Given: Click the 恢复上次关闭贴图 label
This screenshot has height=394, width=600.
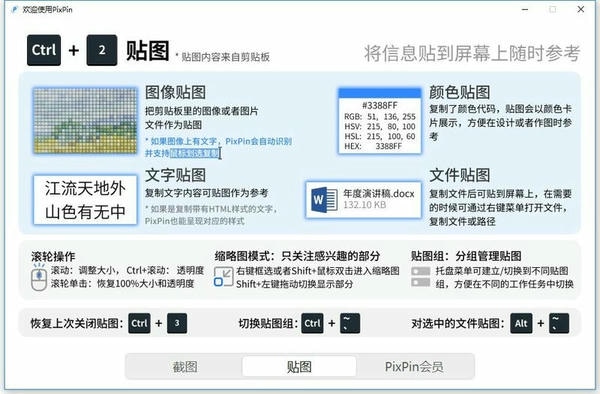Looking at the screenshot, I should coord(77,324).
